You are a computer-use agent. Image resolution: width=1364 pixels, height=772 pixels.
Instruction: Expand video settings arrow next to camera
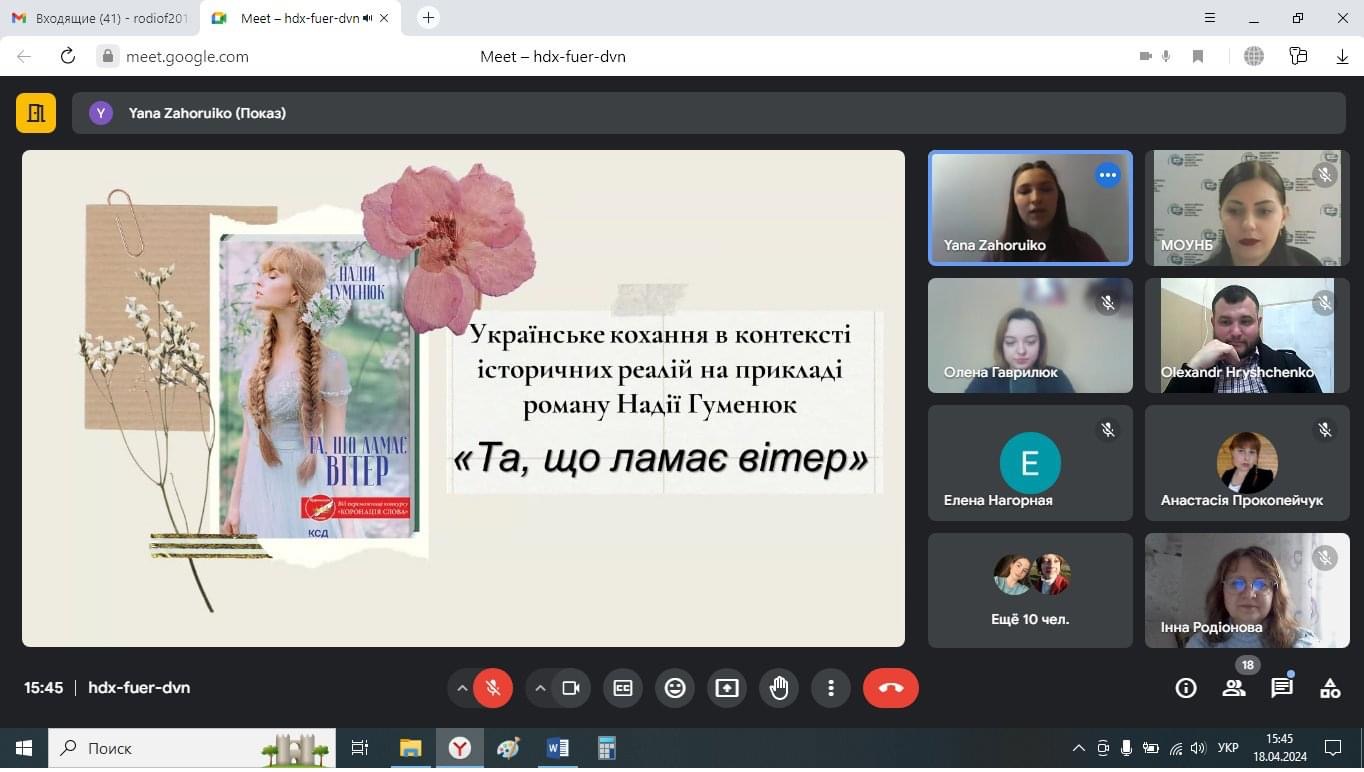(539, 688)
